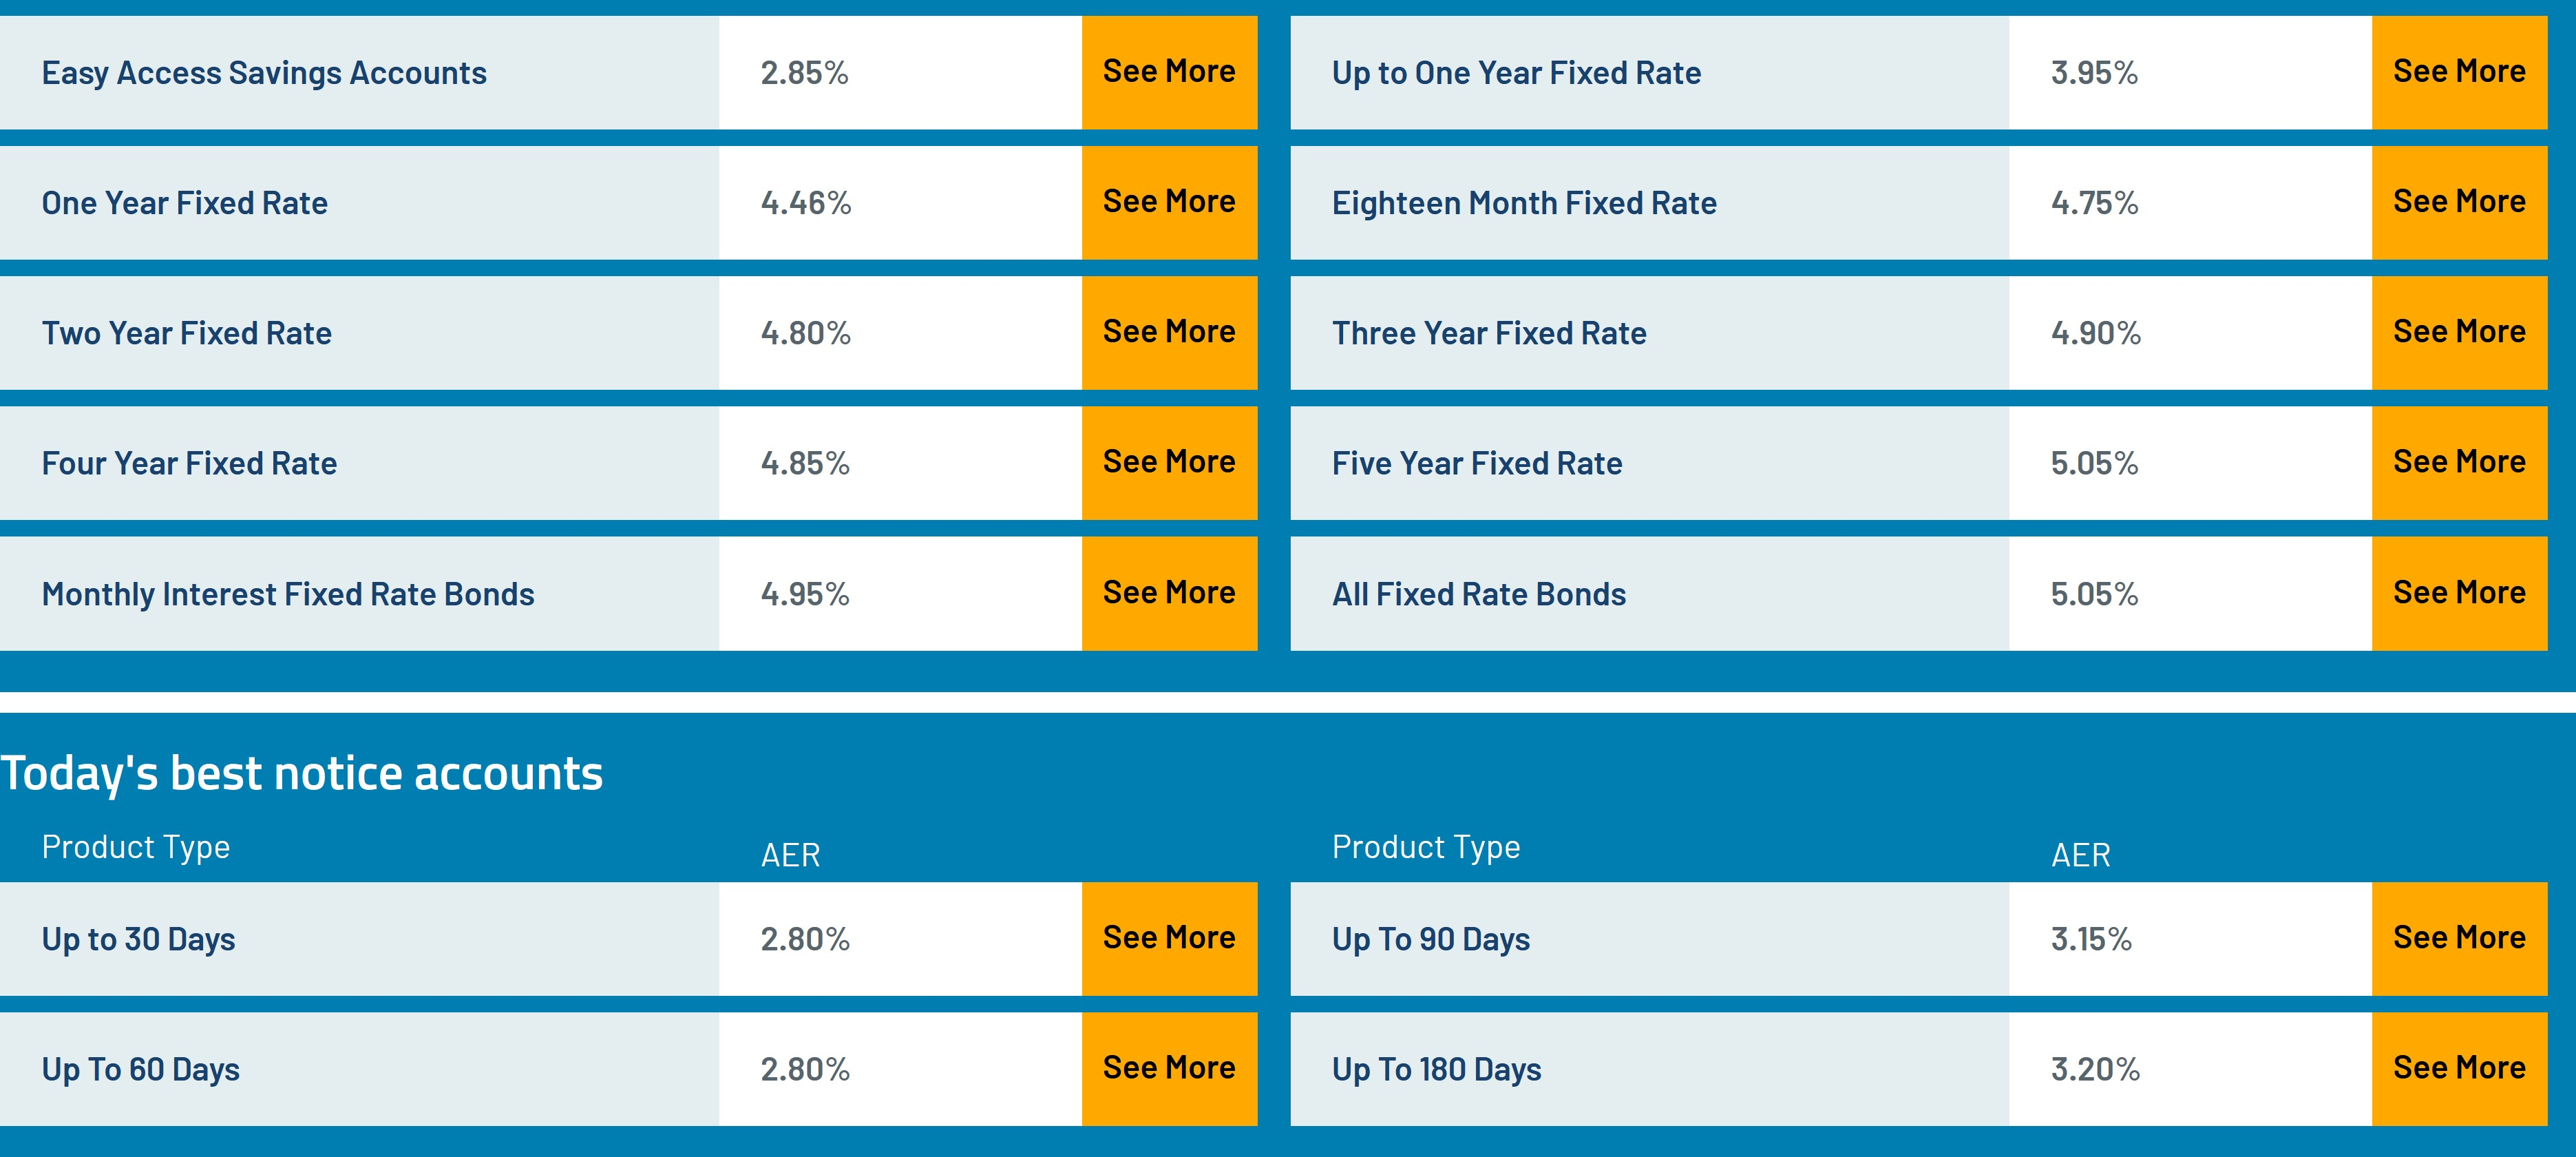This screenshot has height=1157, width=2576.
Task: Click the Five Year Fixed Rate label
Action: (x=1476, y=463)
